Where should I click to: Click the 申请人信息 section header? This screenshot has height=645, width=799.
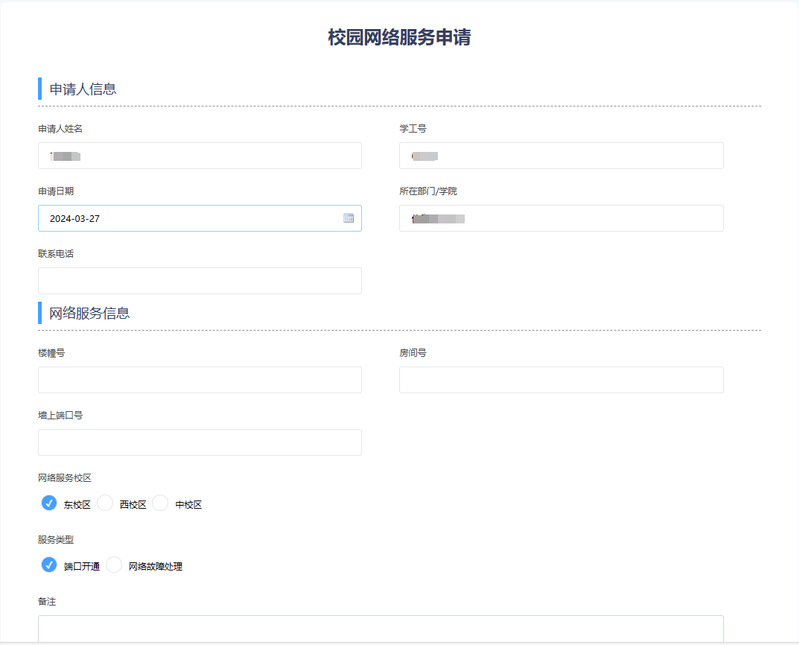83,89
